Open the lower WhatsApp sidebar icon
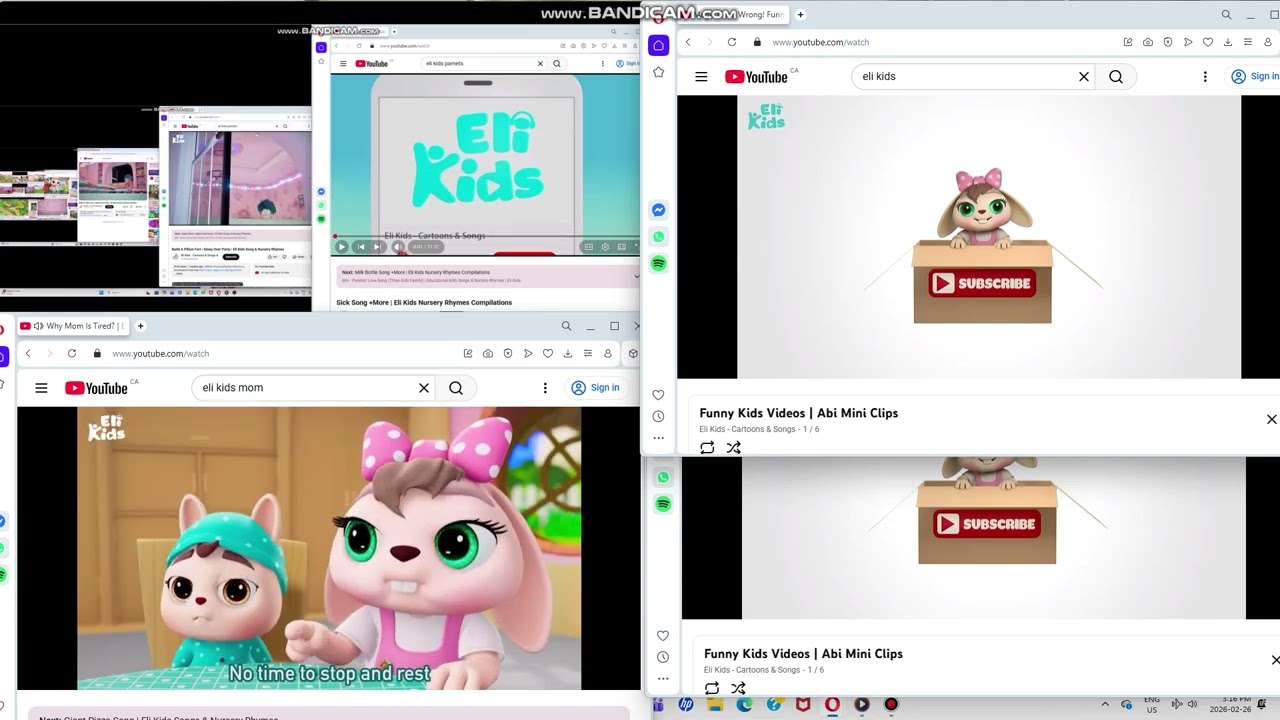The height and width of the screenshot is (720, 1280). (663, 478)
